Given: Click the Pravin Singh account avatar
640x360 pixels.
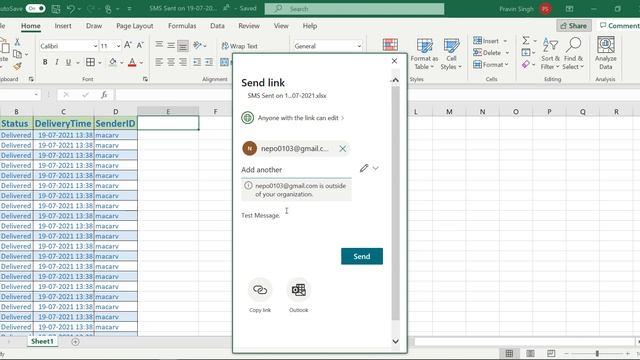Looking at the screenshot, I should [545, 9].
